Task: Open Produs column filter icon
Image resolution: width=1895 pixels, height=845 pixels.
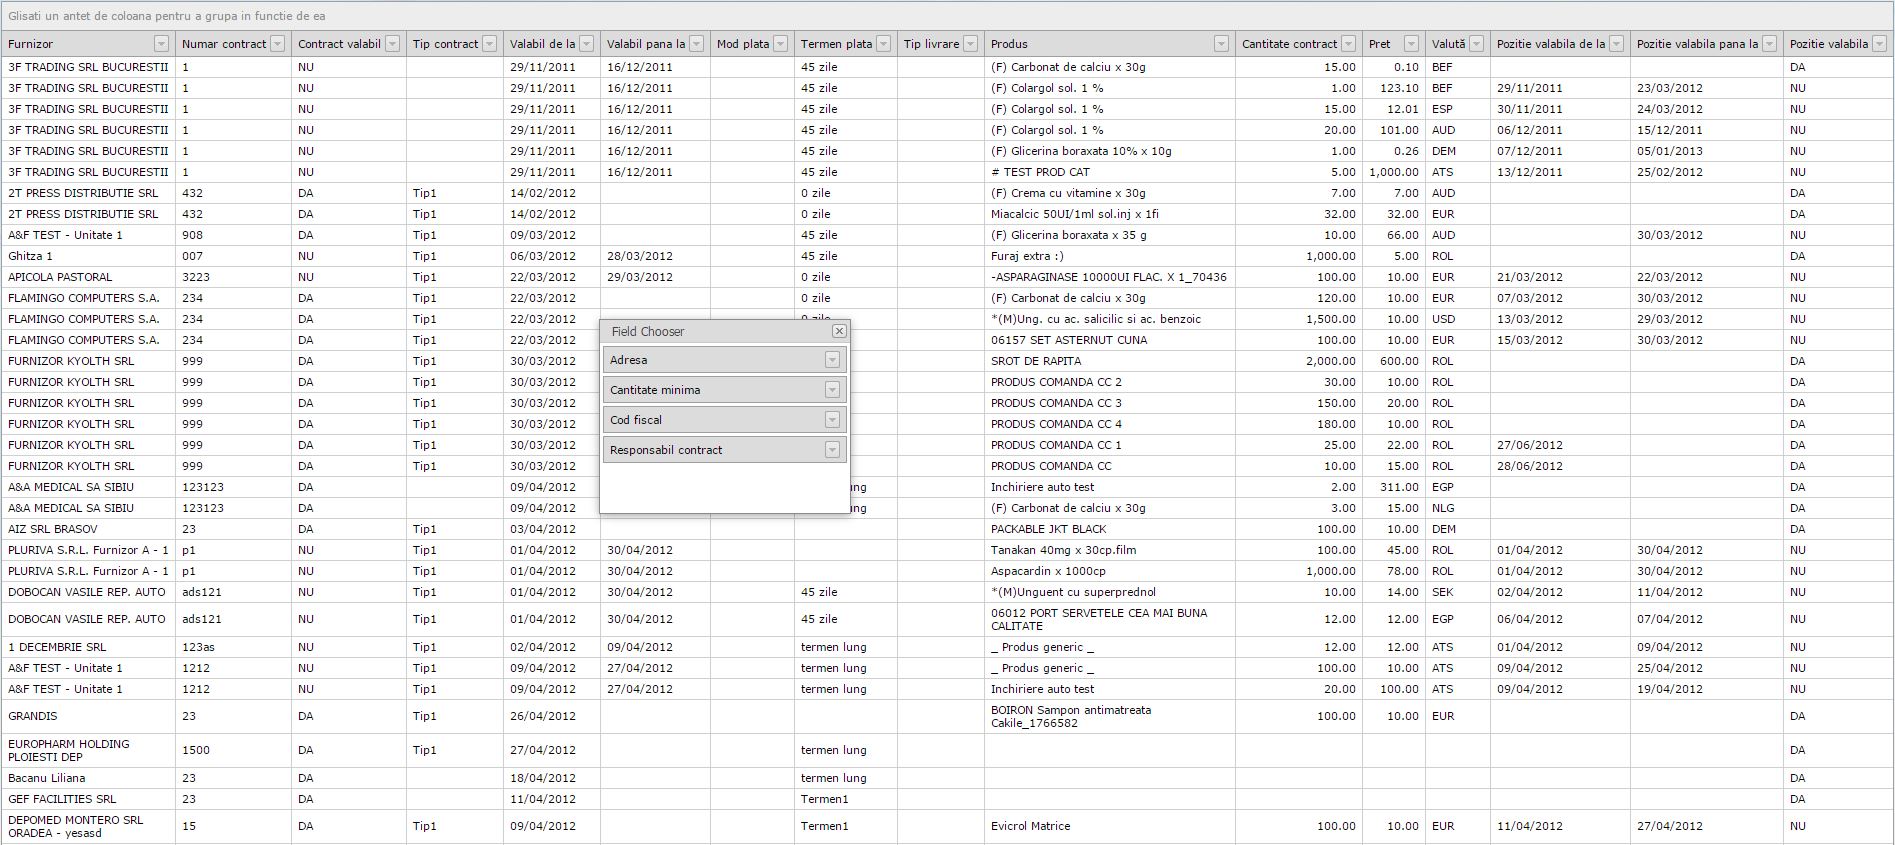Action: click(x=1220, y=44)
